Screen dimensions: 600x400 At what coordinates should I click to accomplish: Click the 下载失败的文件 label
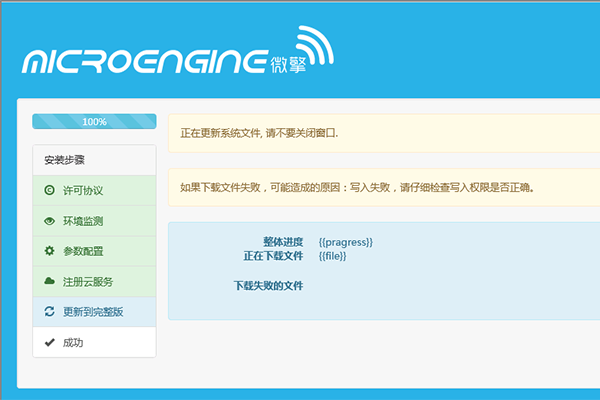[x=268, y=286]
